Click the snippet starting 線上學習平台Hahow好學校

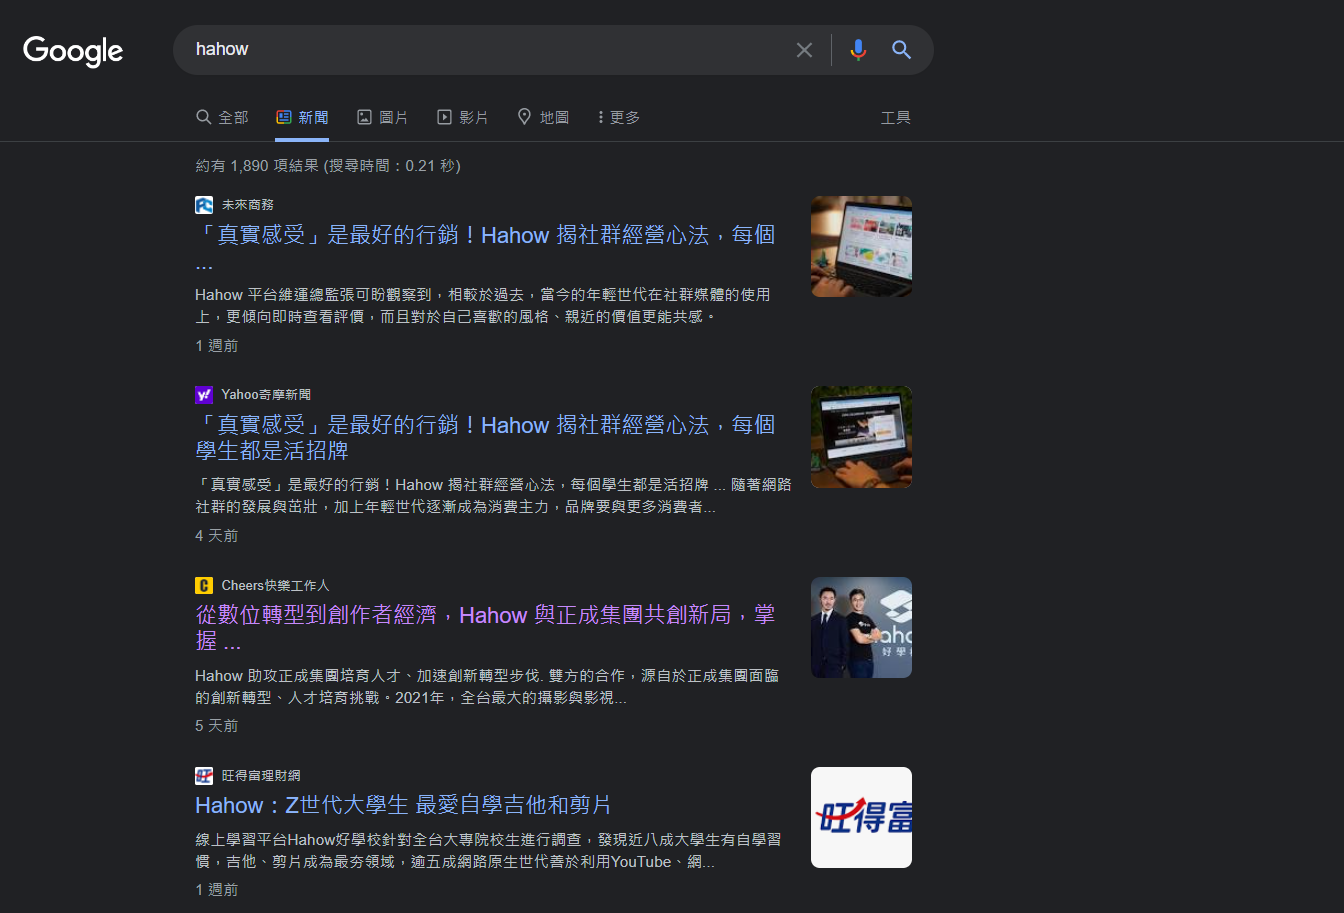click(x=488, y=850)
